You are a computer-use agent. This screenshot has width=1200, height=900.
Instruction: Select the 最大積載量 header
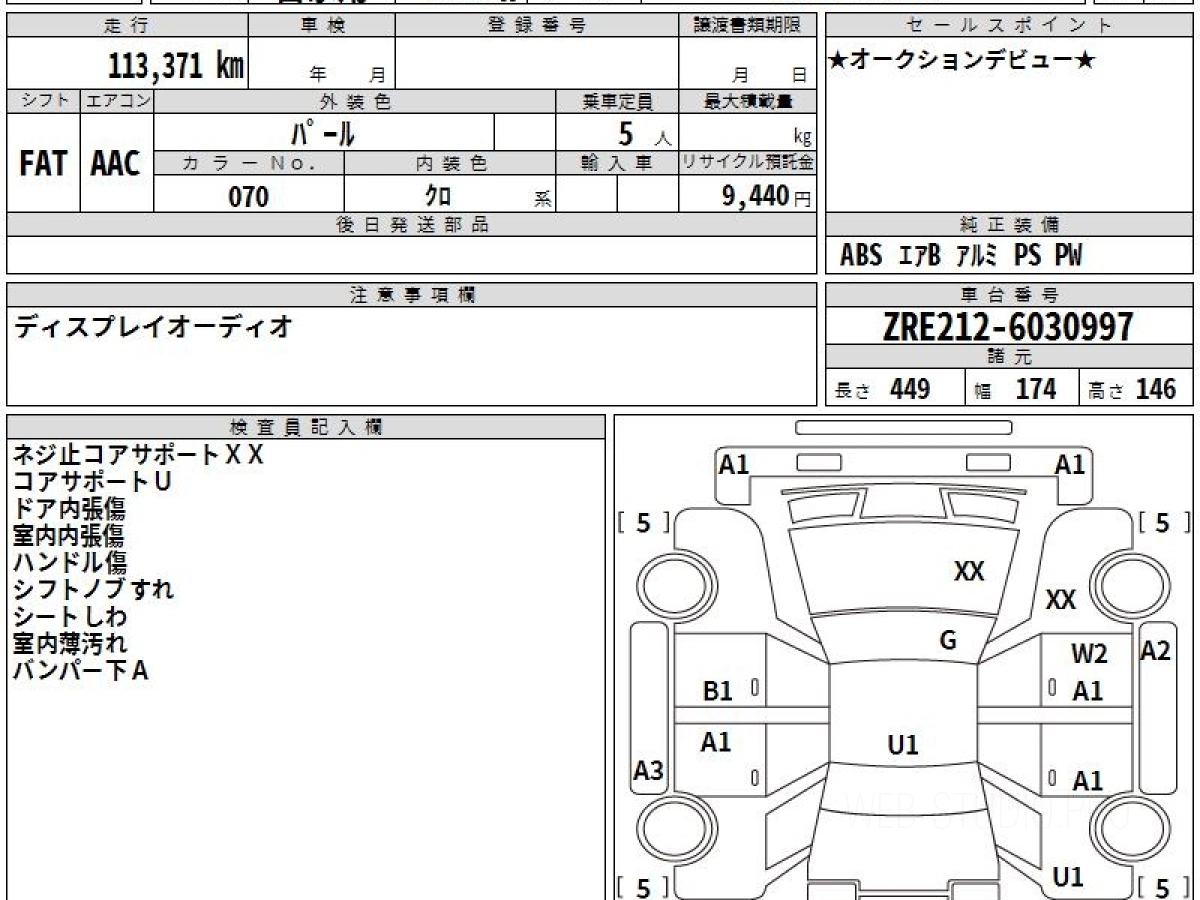tap(748, 101)
